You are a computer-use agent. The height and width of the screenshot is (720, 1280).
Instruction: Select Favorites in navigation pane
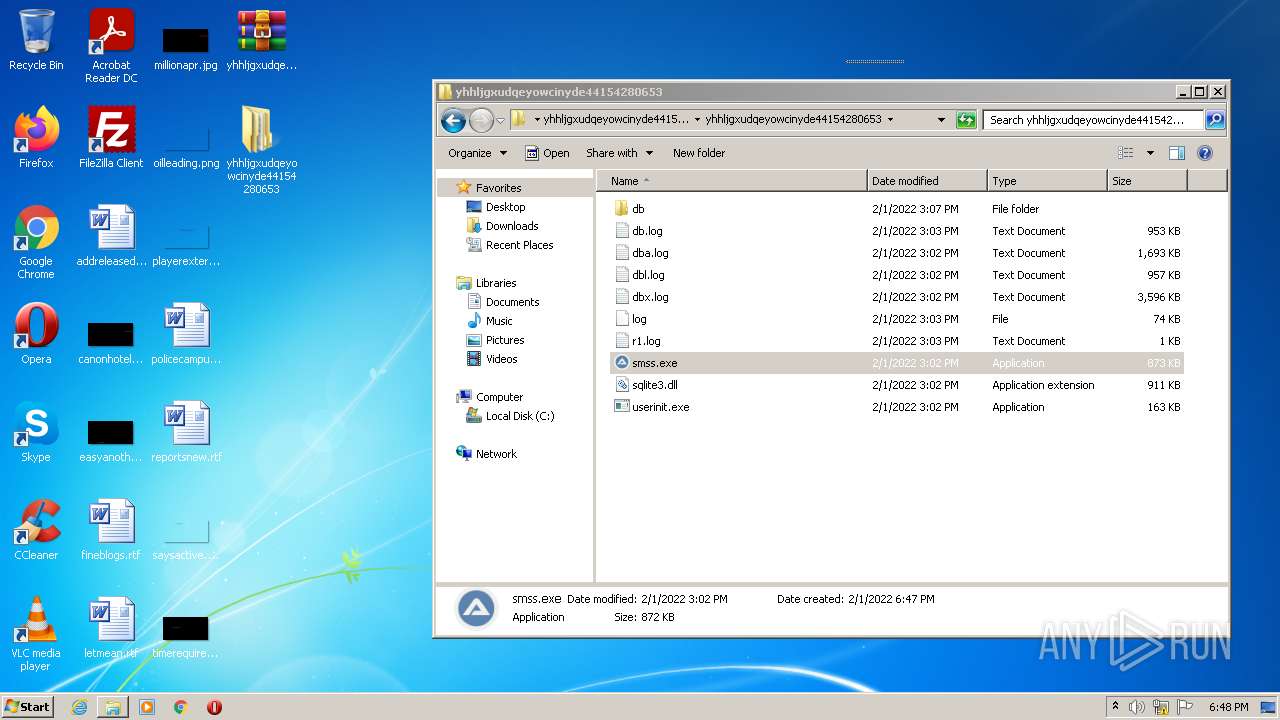[x=498, y=188]
